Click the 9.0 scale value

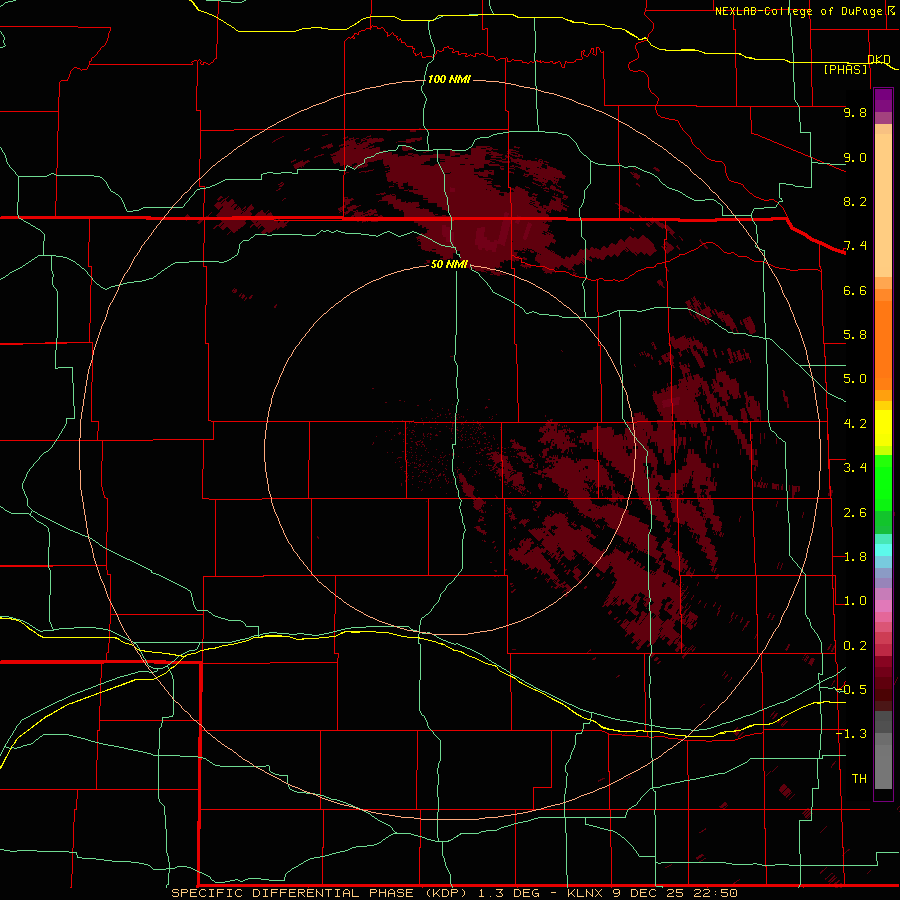point(855,157)
